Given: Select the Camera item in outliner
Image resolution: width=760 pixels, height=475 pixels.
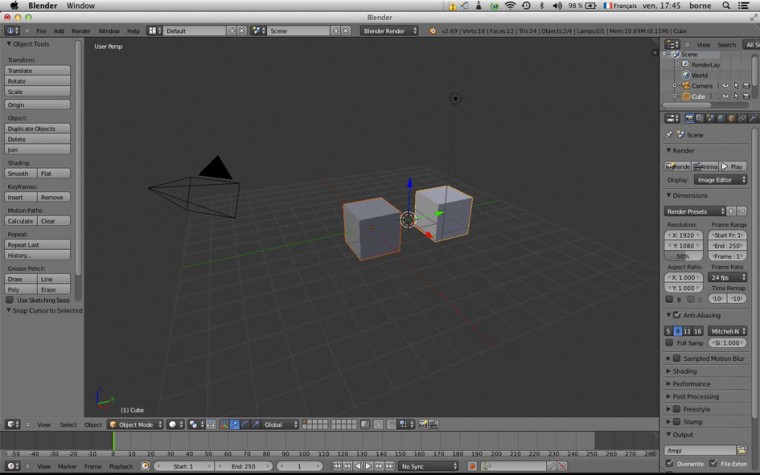Looking at the screenshot, I should 702,86.
